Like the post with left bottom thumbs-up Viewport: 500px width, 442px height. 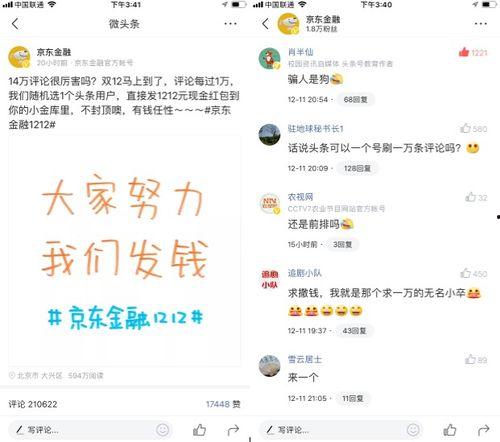[x=199, y=430]
